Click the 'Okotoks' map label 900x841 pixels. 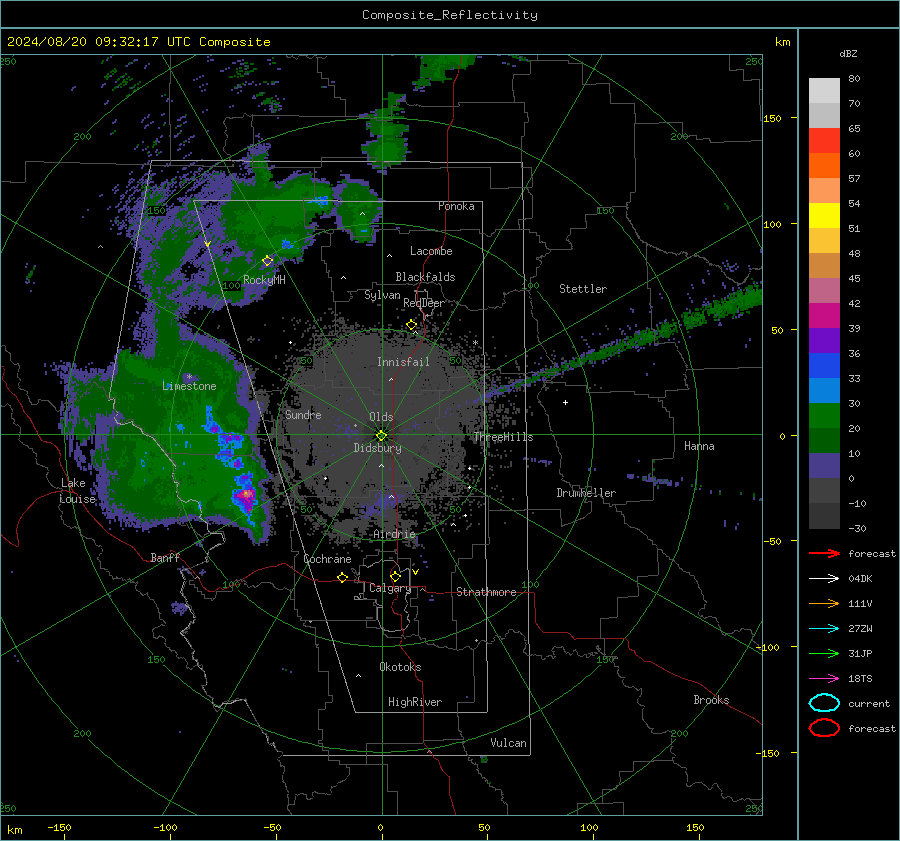(x=400, y=666)
